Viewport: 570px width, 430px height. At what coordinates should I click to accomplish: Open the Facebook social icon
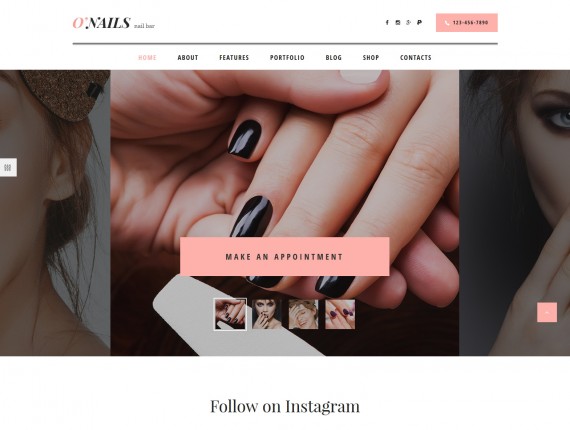click(x=387, y=23)
